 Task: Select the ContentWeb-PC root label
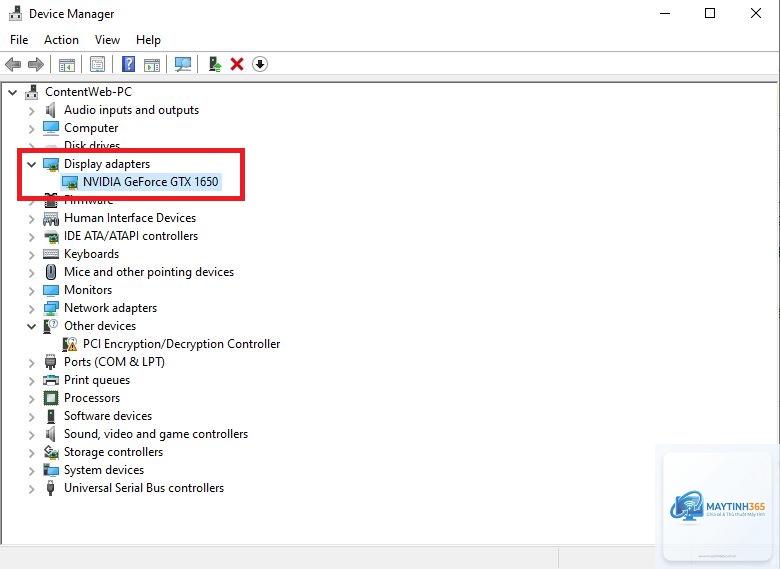point(89,92)
